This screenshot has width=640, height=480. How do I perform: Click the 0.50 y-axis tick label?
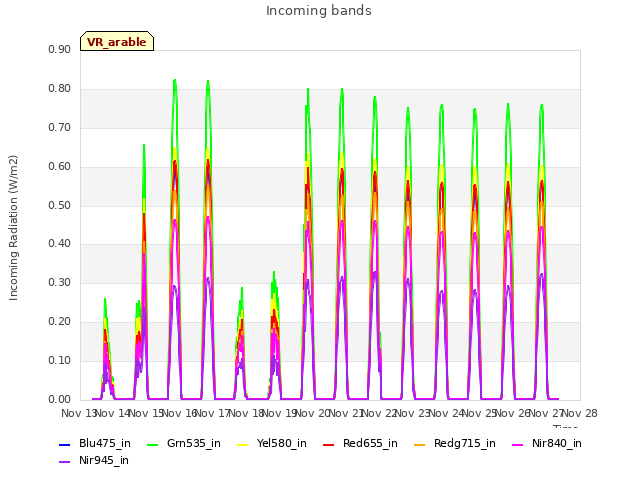59,205
